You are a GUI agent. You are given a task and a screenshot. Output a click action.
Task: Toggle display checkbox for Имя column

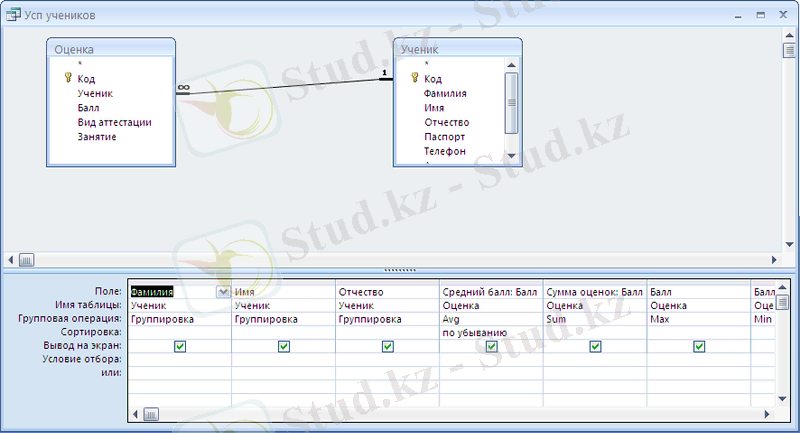(284, 347)
